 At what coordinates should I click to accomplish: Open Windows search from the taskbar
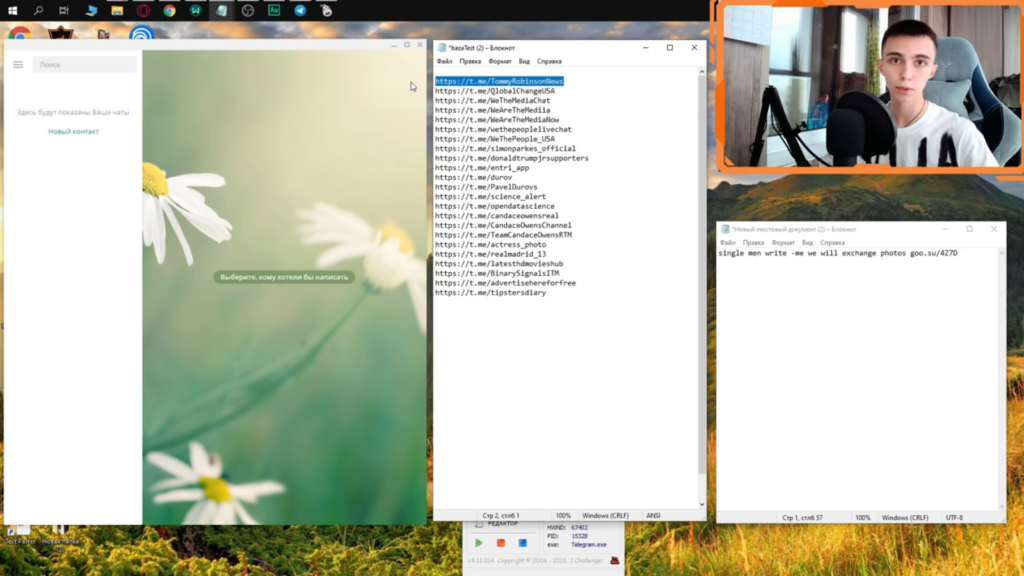(39, 10)
